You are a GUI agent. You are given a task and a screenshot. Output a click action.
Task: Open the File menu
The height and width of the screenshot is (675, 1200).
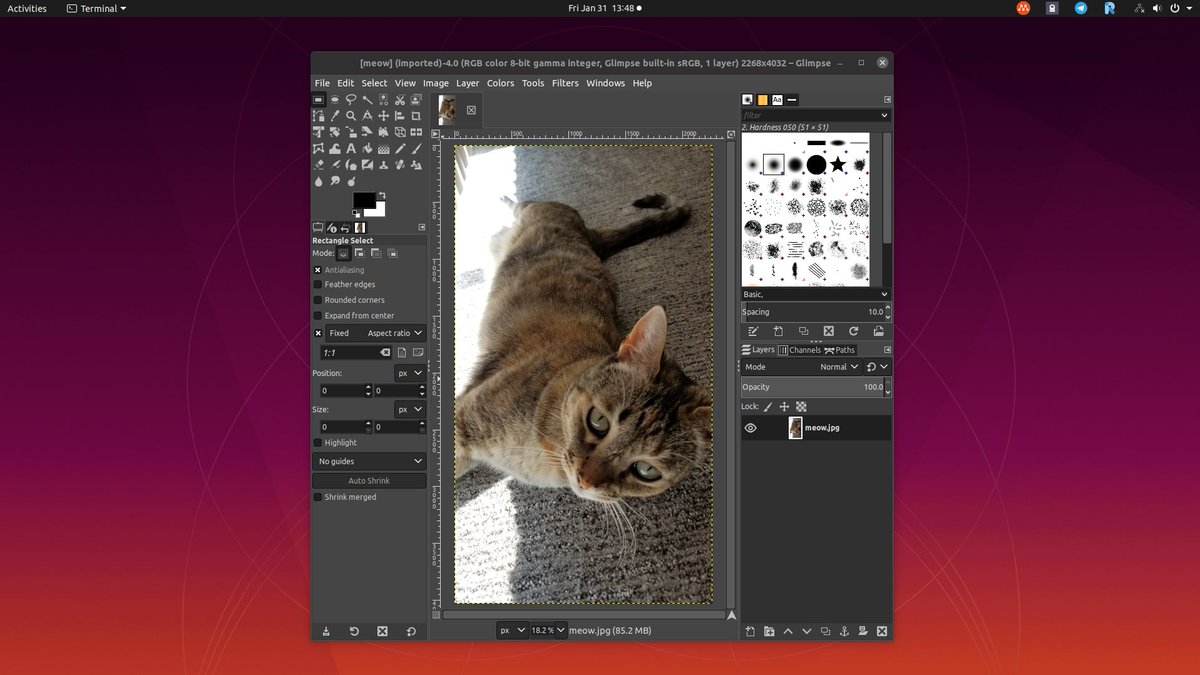[x=322, y=83]
